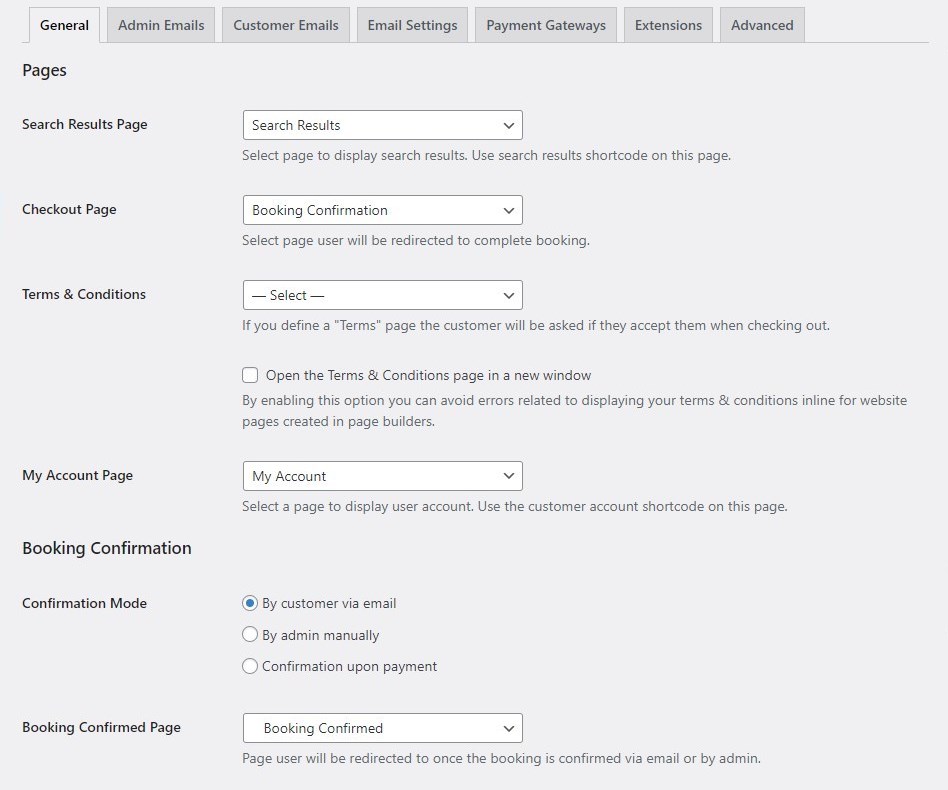Screen dimensions: 948x790
Task: Open the Booking Confirmed Page dropdown
Action: click(382, 728)
